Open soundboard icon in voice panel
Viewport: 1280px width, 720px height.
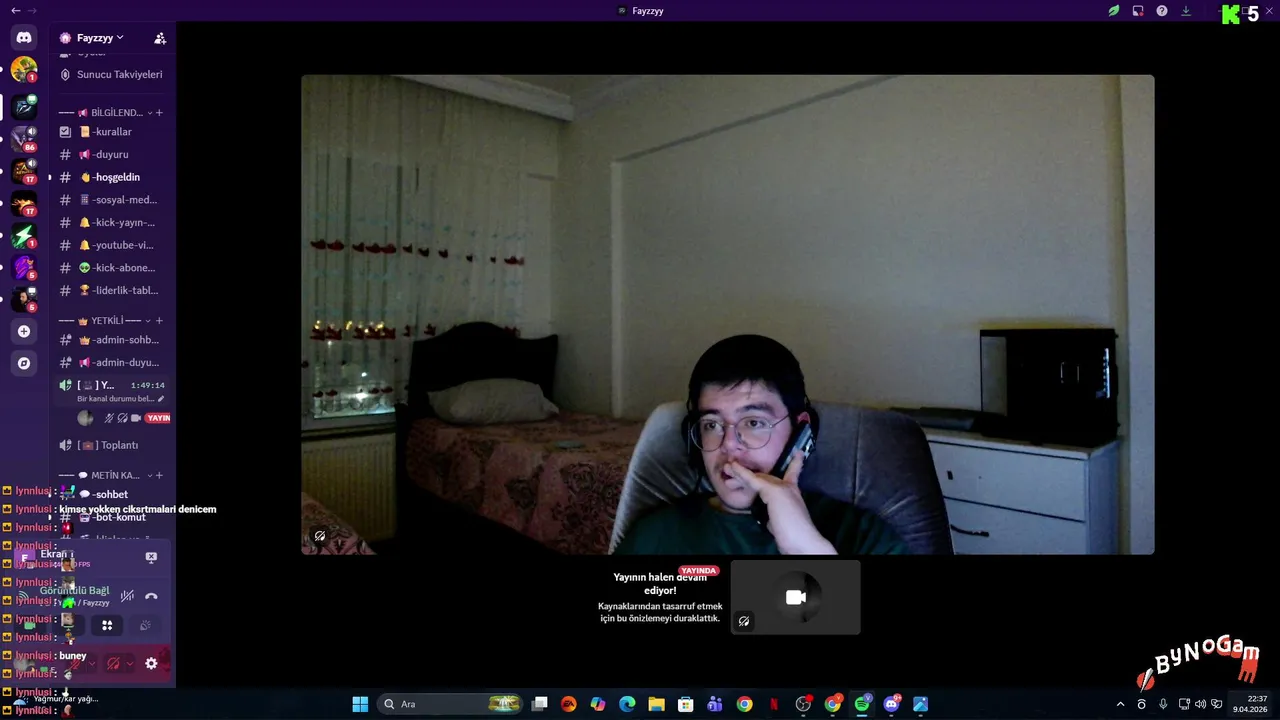(145, 625)
